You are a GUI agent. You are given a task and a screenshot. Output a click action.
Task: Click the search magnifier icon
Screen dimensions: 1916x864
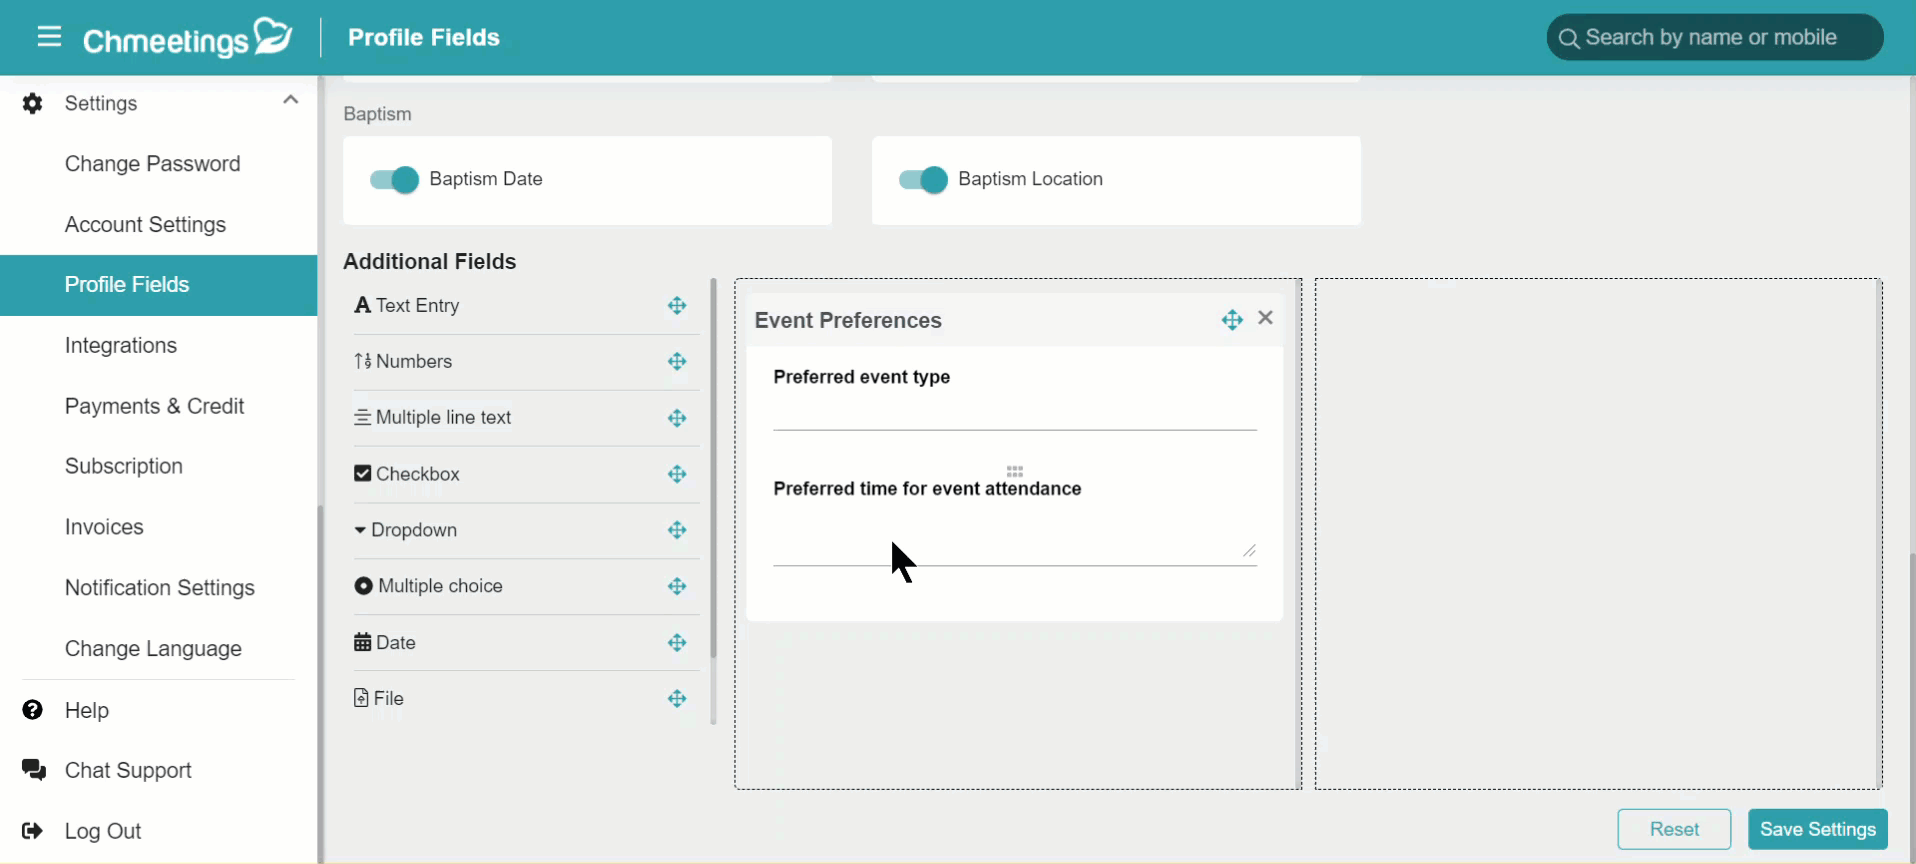click(1569, 38)
